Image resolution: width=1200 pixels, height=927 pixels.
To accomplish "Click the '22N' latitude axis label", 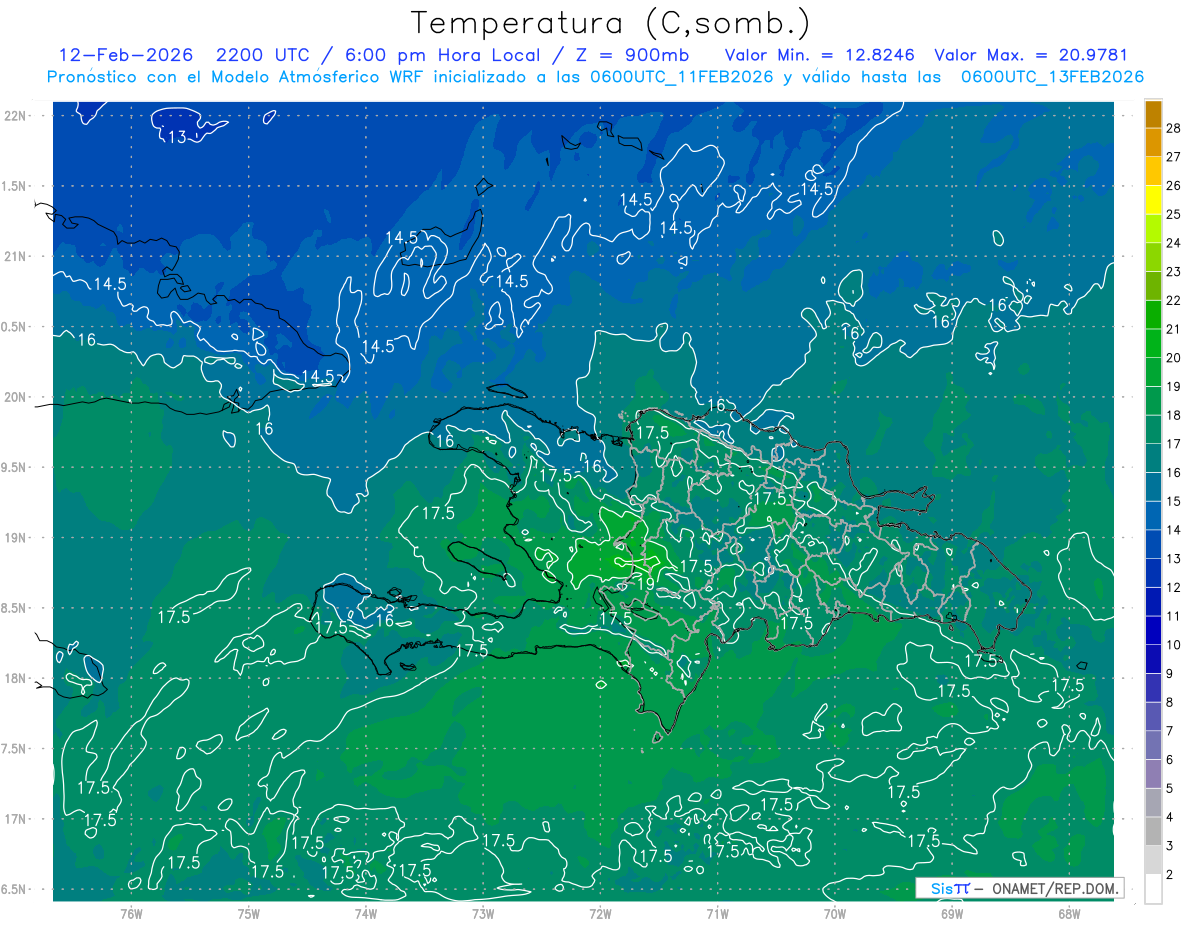I will click(x=15, y=116).
